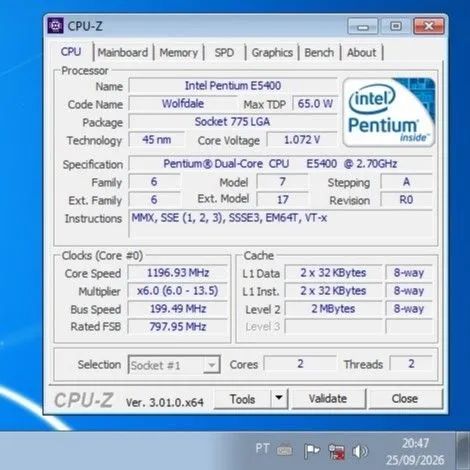The image size is (470, 470).
Task: Click the Core Speed value 1196.93 MHz
Action: coord(178,273)
